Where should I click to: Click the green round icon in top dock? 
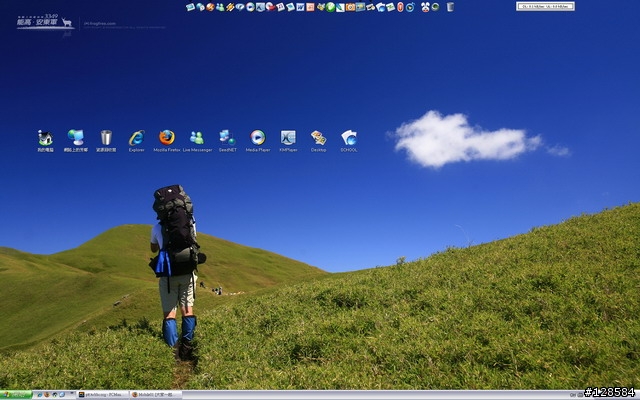330,7
